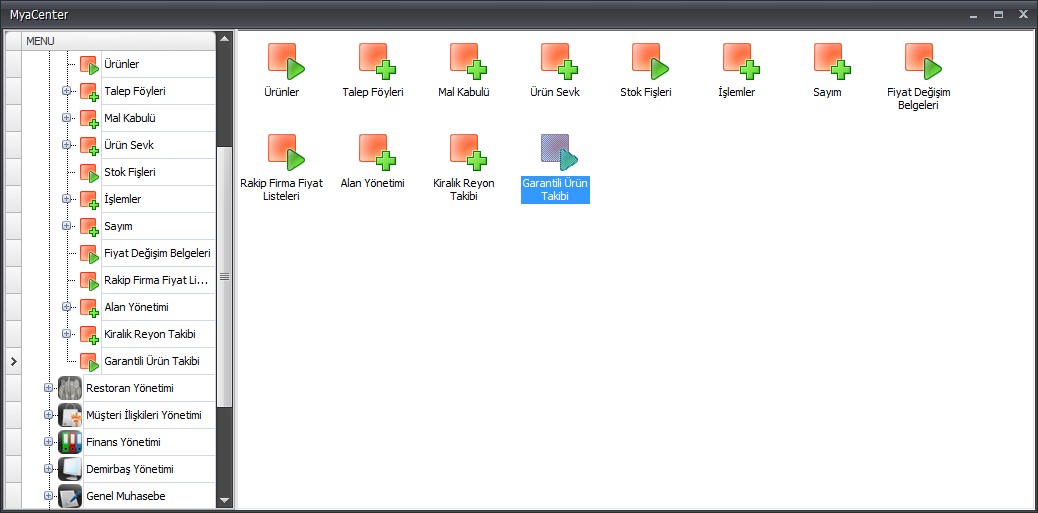Click the Genel Muhasebe tree icon
The image size is (1038, 513).
70,496
